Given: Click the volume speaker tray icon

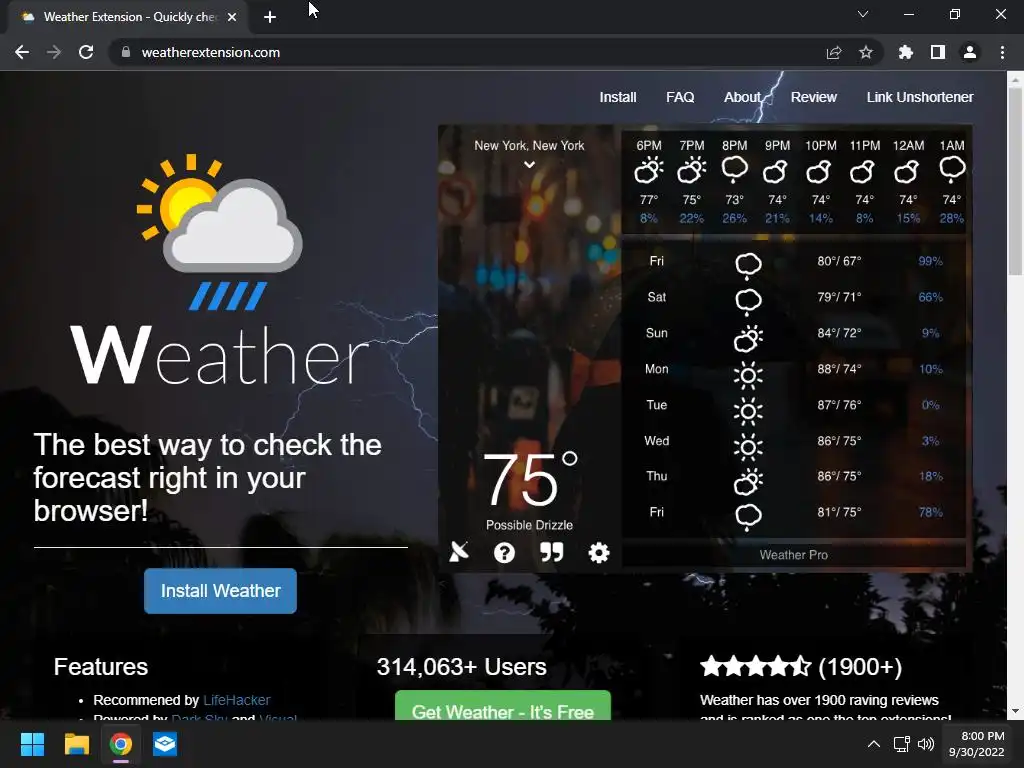Looking at the screenshot, I should [925, 744].
